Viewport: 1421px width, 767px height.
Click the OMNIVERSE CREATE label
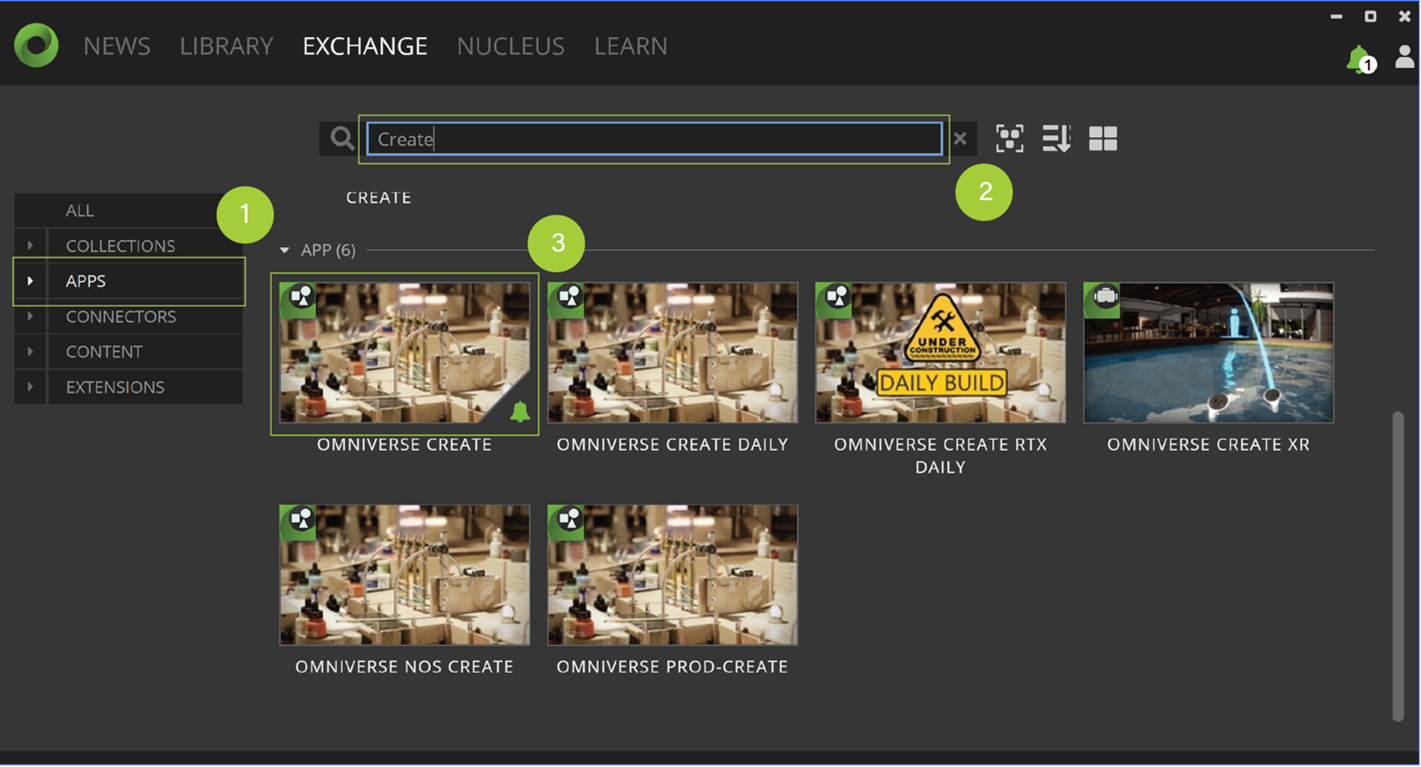(x=404, y=444)
